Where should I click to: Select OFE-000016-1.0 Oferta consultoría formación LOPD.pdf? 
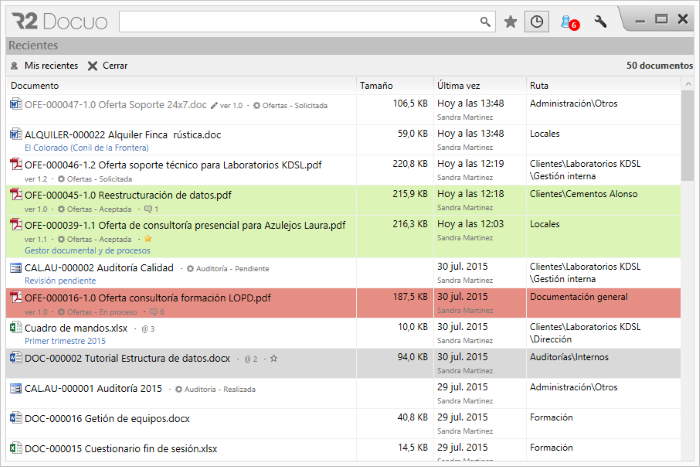click(148, 298)
